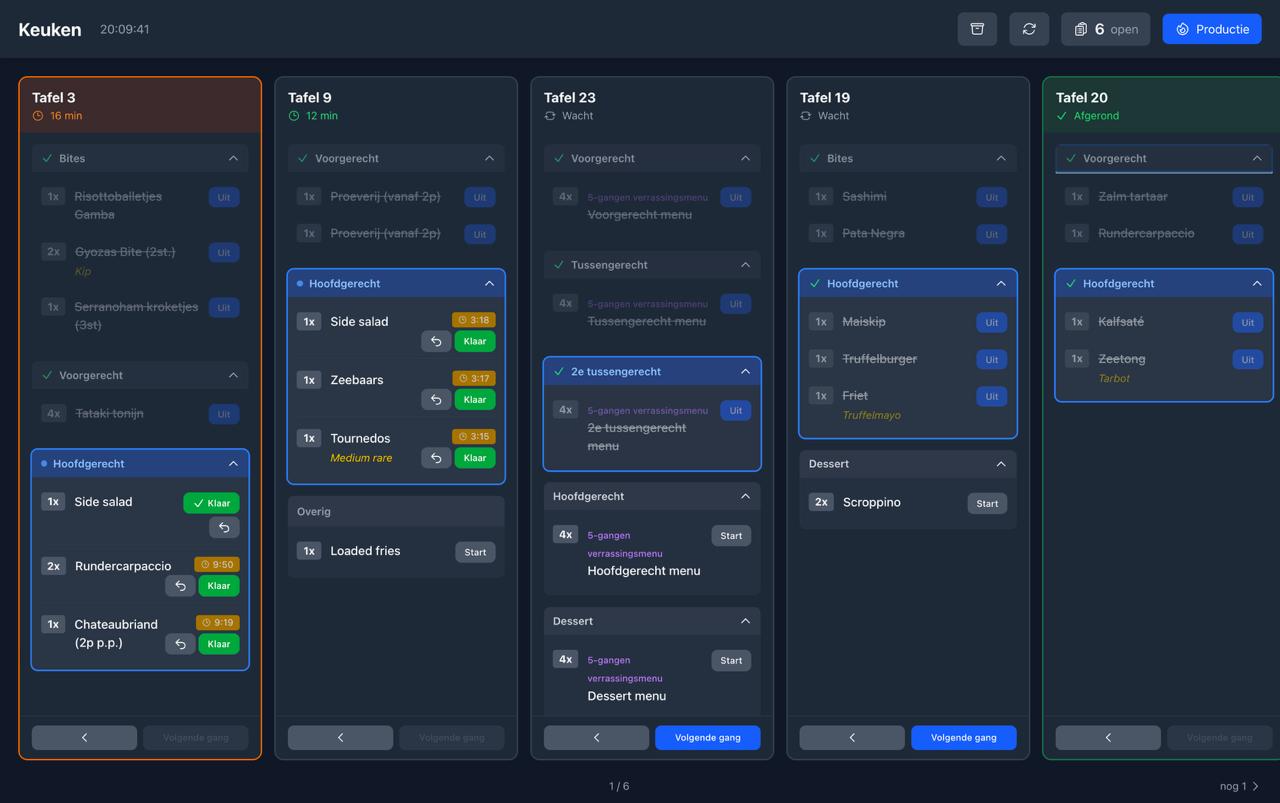This screenshot has width=1280, height=803.
Task: Select the Tafel 3 card header
Action: (x=140, y=105)
